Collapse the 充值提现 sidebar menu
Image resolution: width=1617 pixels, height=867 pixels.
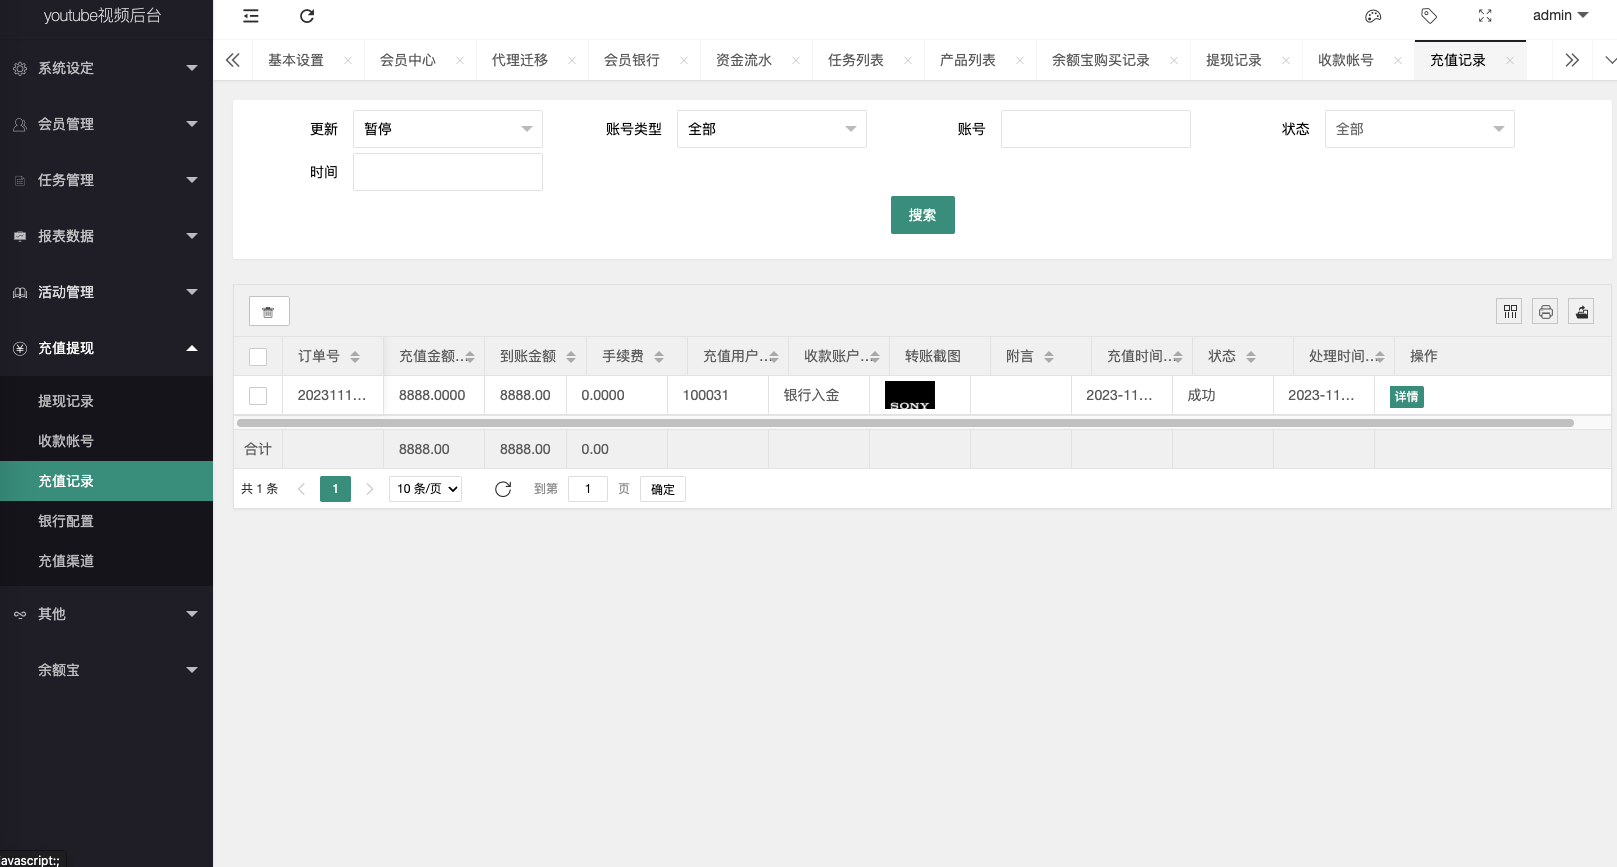pos(106,348)
